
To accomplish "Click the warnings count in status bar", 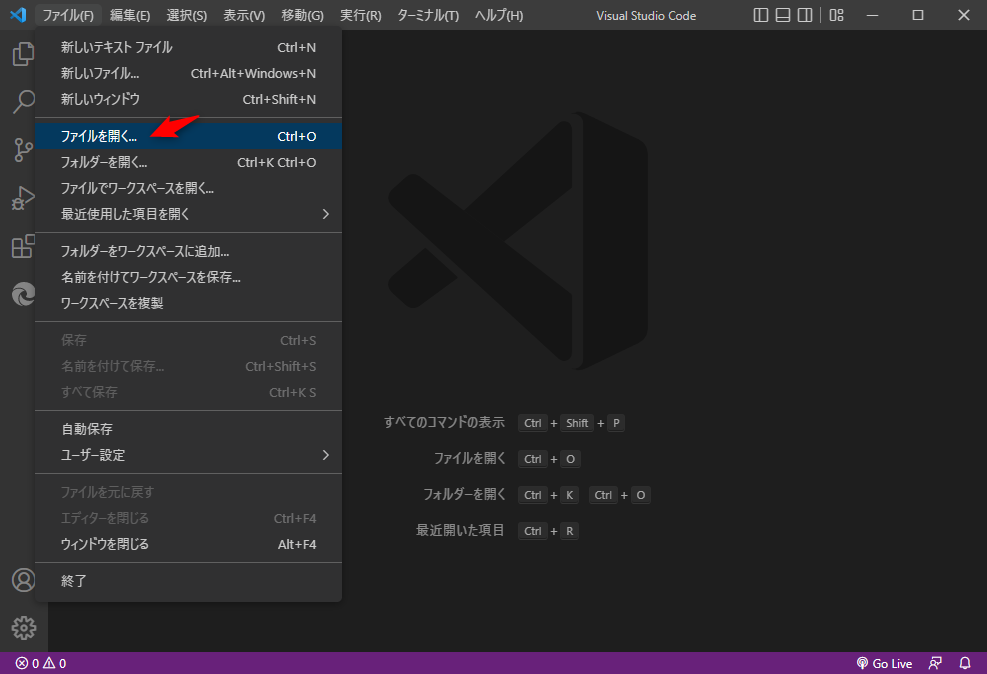I will click(x=55, y=663).
